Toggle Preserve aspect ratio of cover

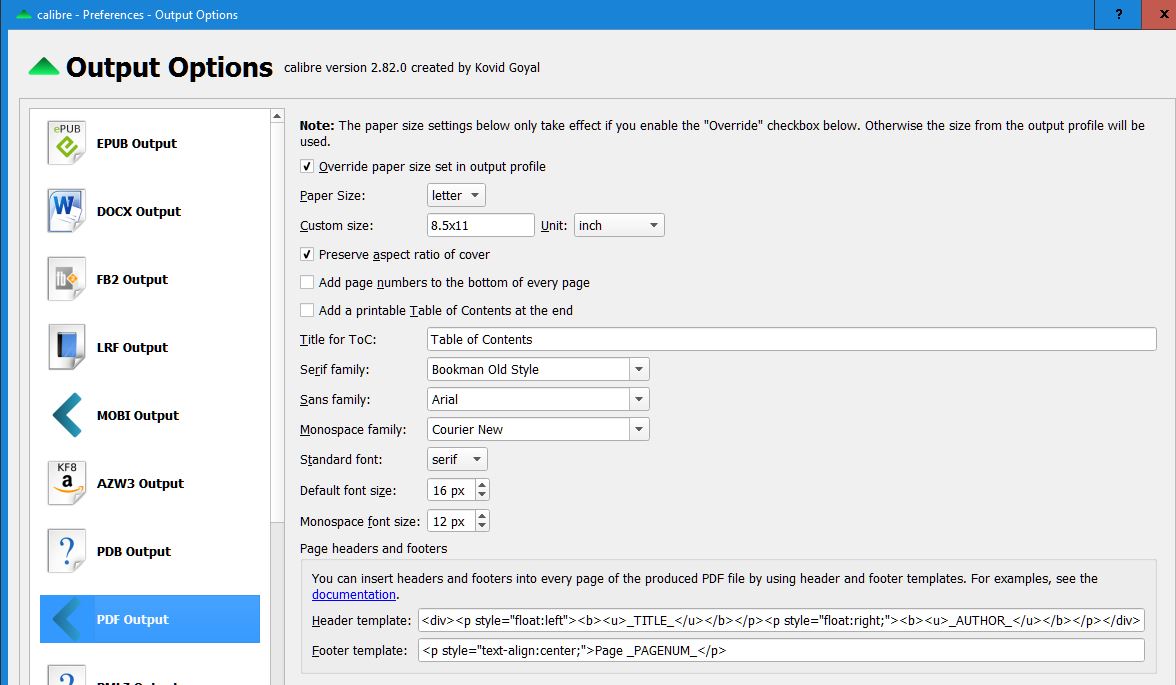pyautogui.click(x=307, y=254)
